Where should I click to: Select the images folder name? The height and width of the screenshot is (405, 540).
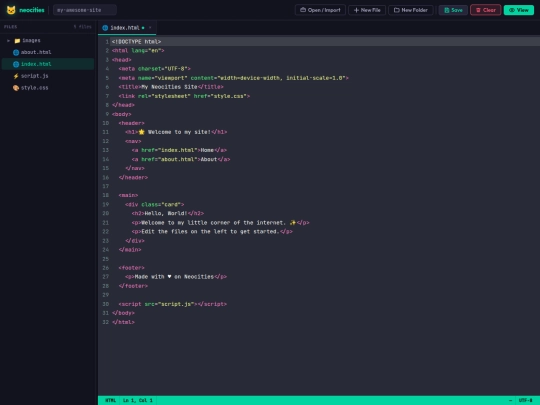(x=31, y=41)
